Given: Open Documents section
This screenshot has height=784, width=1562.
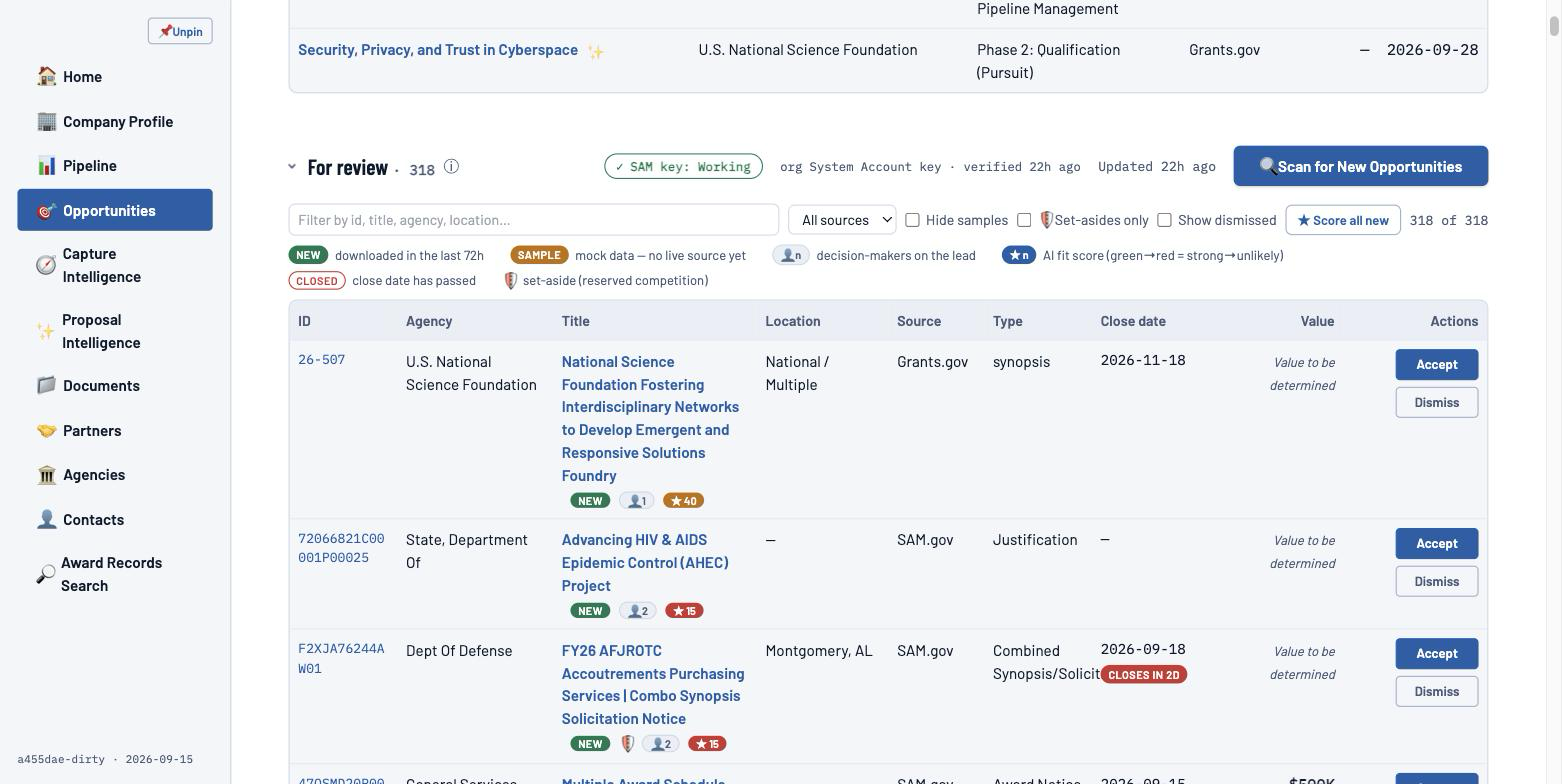Looking at the screenshot, I should click(x=115, y=385).
